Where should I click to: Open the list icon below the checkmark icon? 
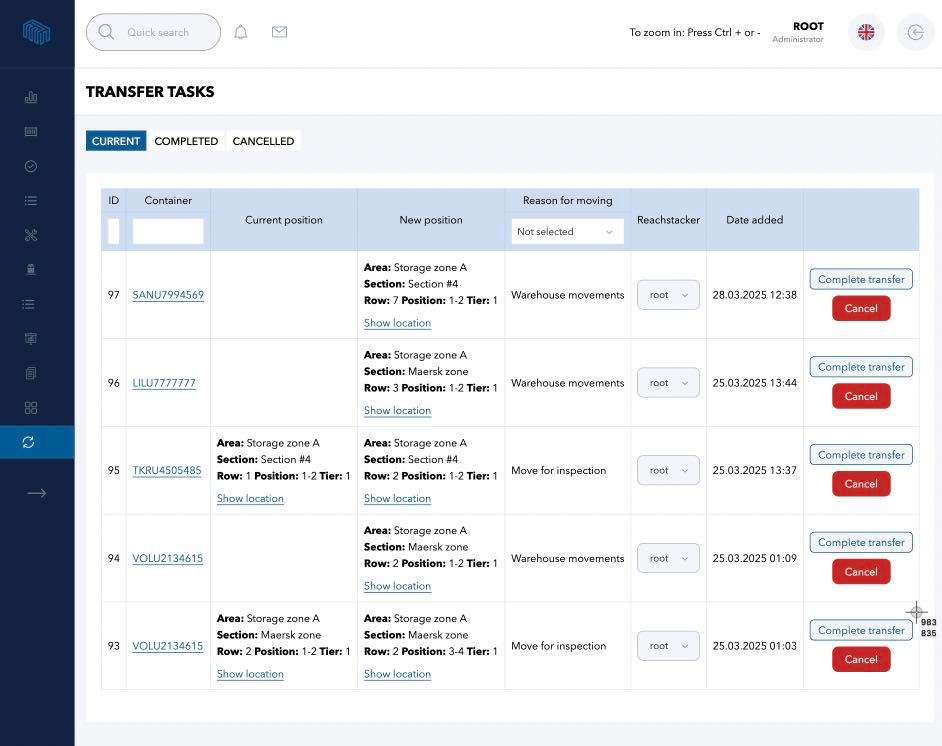31,201
